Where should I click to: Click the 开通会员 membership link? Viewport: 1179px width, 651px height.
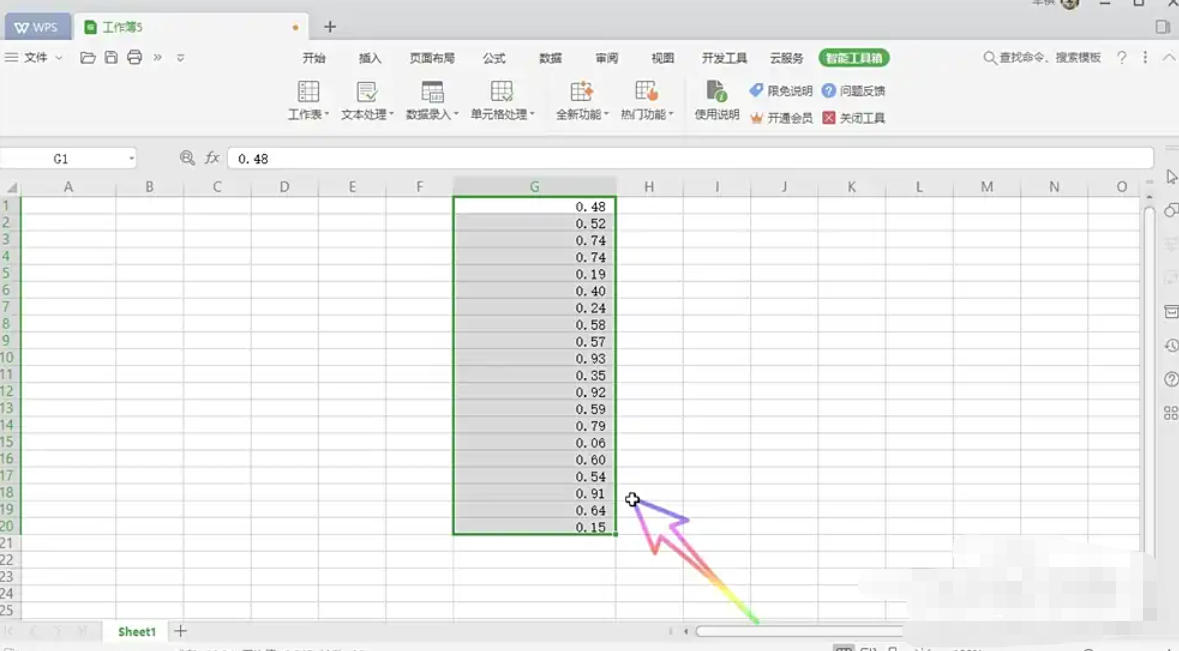788,117
